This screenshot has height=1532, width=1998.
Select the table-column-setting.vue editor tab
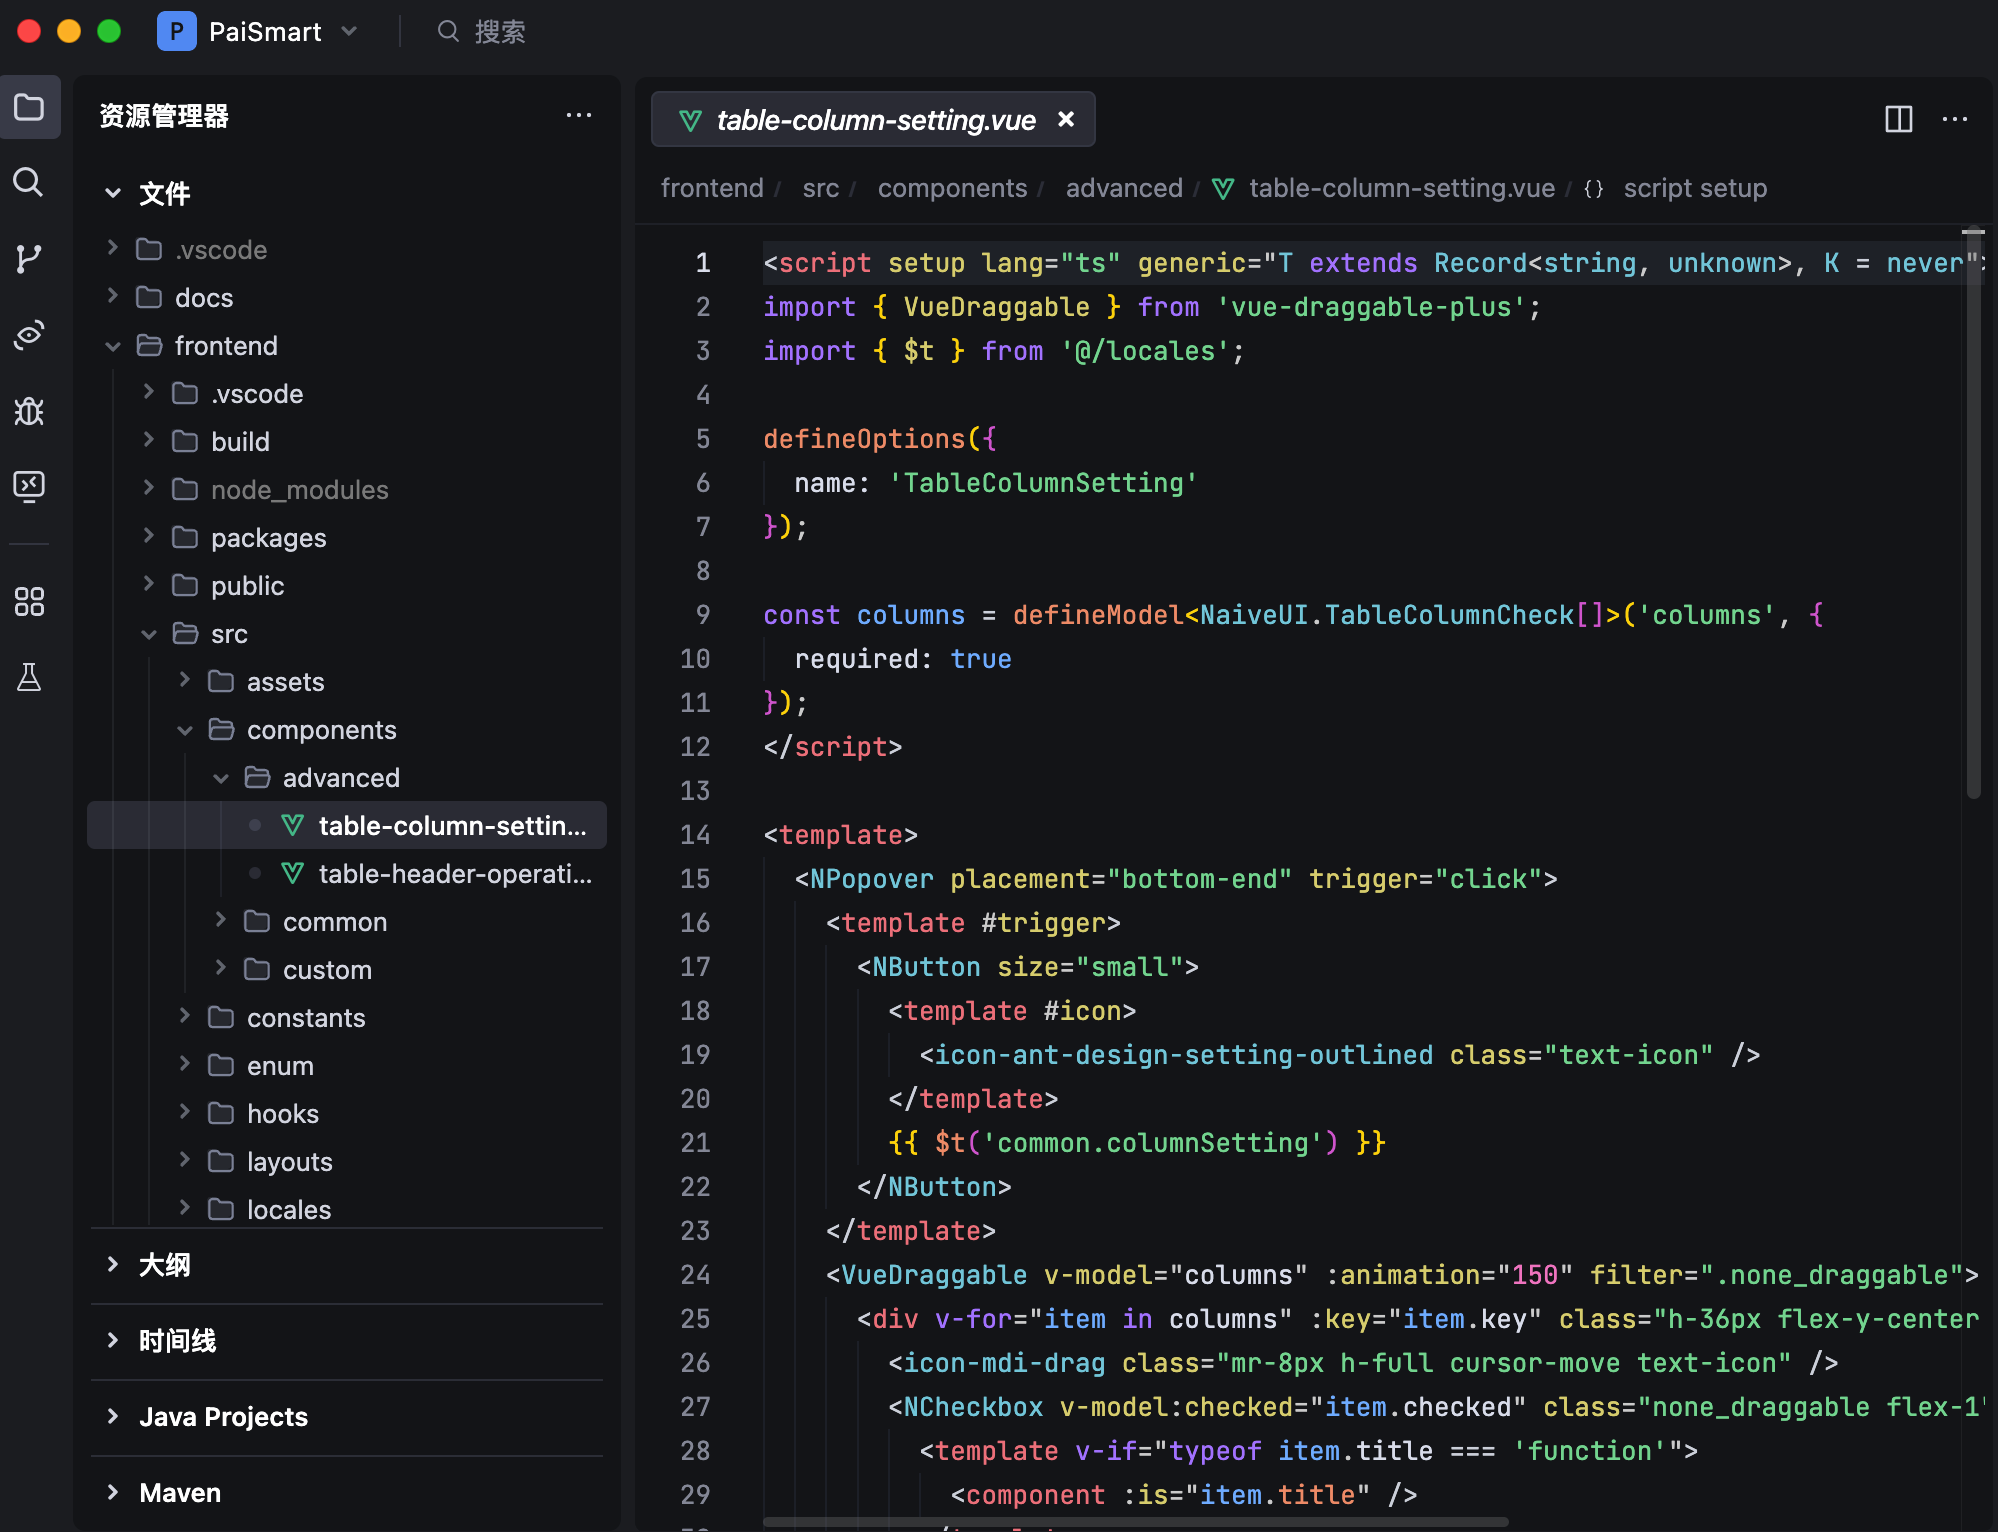point(874,120)
